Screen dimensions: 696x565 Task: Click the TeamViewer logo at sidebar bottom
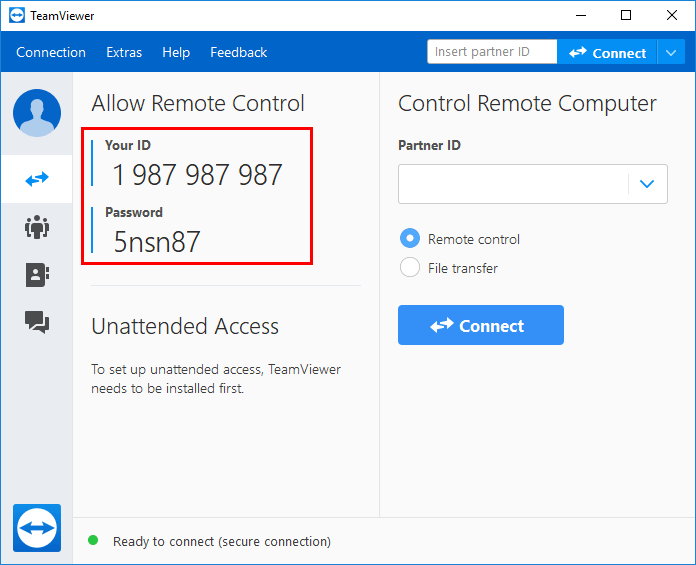click(x=37, y=528)
